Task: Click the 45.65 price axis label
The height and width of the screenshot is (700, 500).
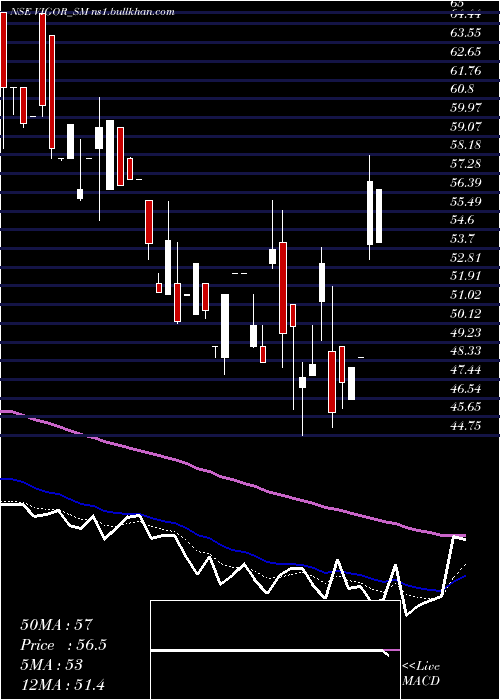Action: pos(466,407)
